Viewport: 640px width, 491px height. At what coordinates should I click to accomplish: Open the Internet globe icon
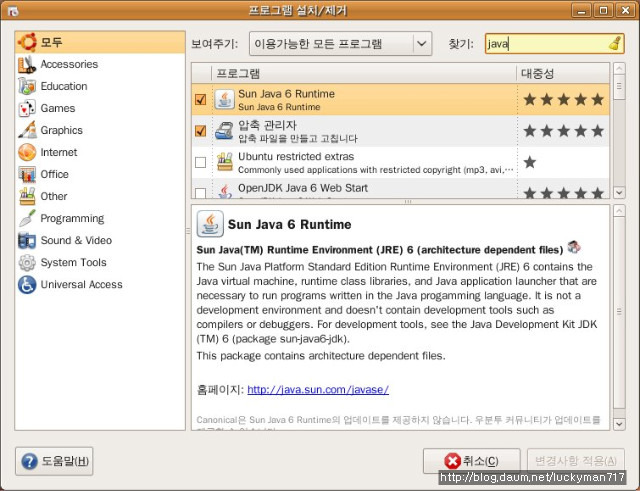pos(27,152)
